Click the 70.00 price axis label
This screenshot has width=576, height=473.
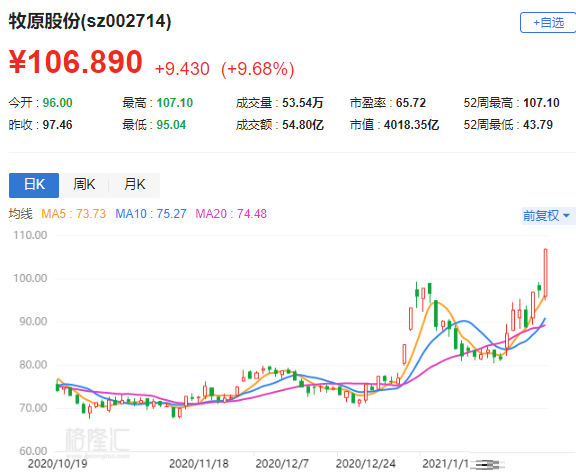pyautogui.click(x=33, y=408)
